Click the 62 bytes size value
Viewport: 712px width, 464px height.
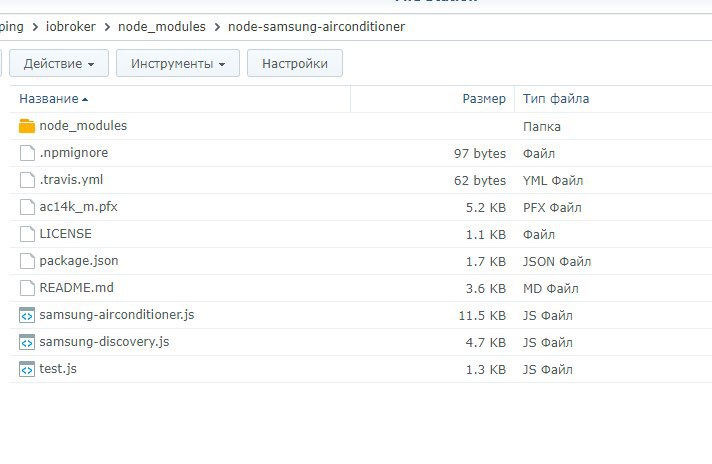click(480, 181)
